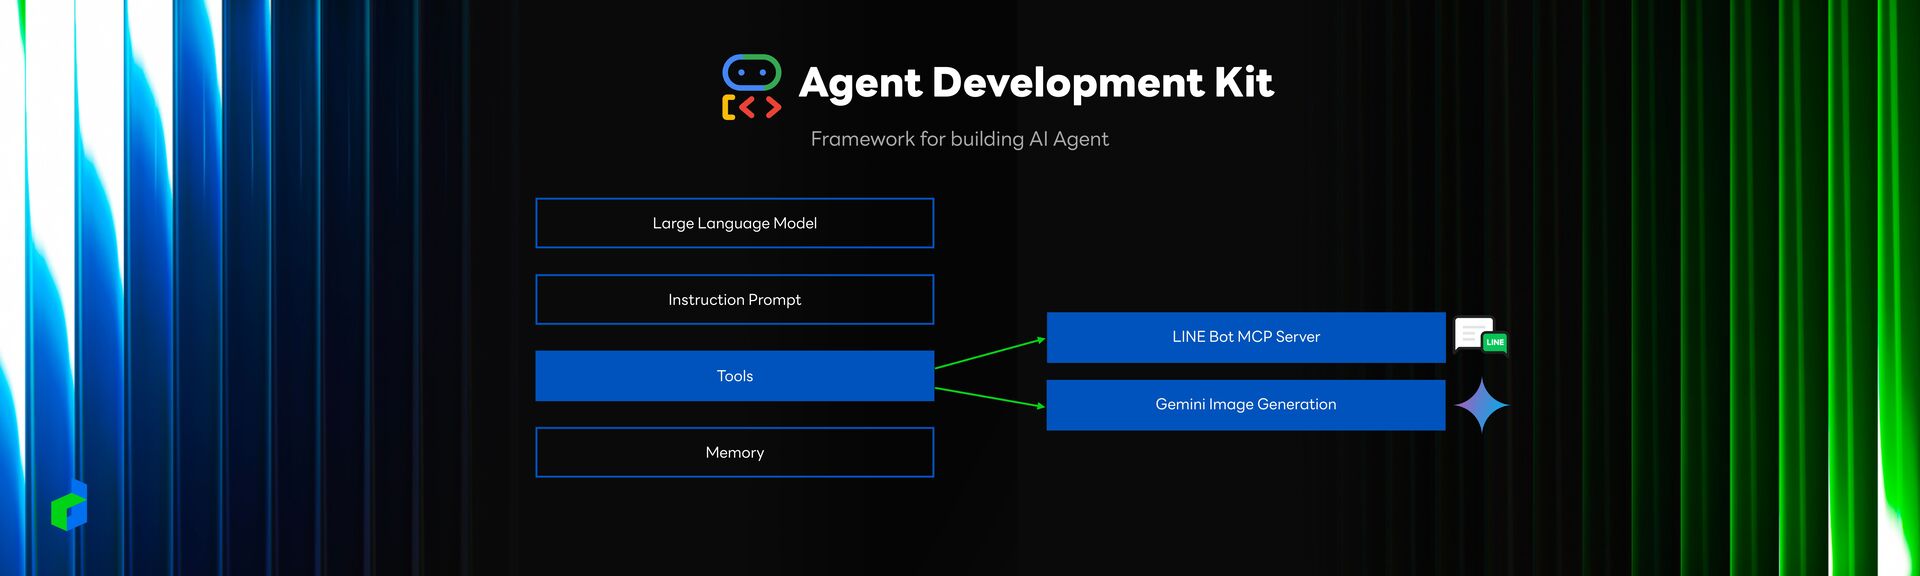1920x576 pixels.
Task: Click the blue-green cube logo
Action: pyautogui.click(x=69, y=505)
